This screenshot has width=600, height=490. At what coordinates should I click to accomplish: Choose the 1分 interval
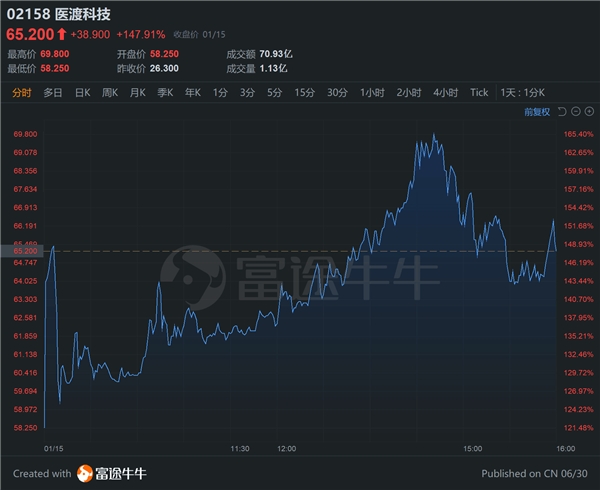tap(220, 93)
